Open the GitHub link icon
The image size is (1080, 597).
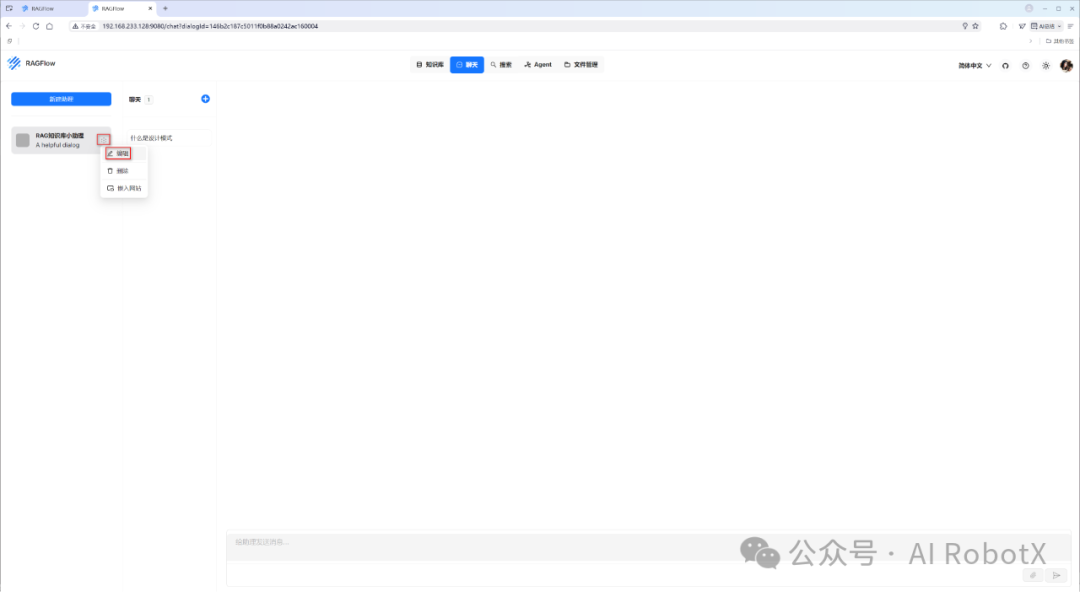[x=1006, y=66]
